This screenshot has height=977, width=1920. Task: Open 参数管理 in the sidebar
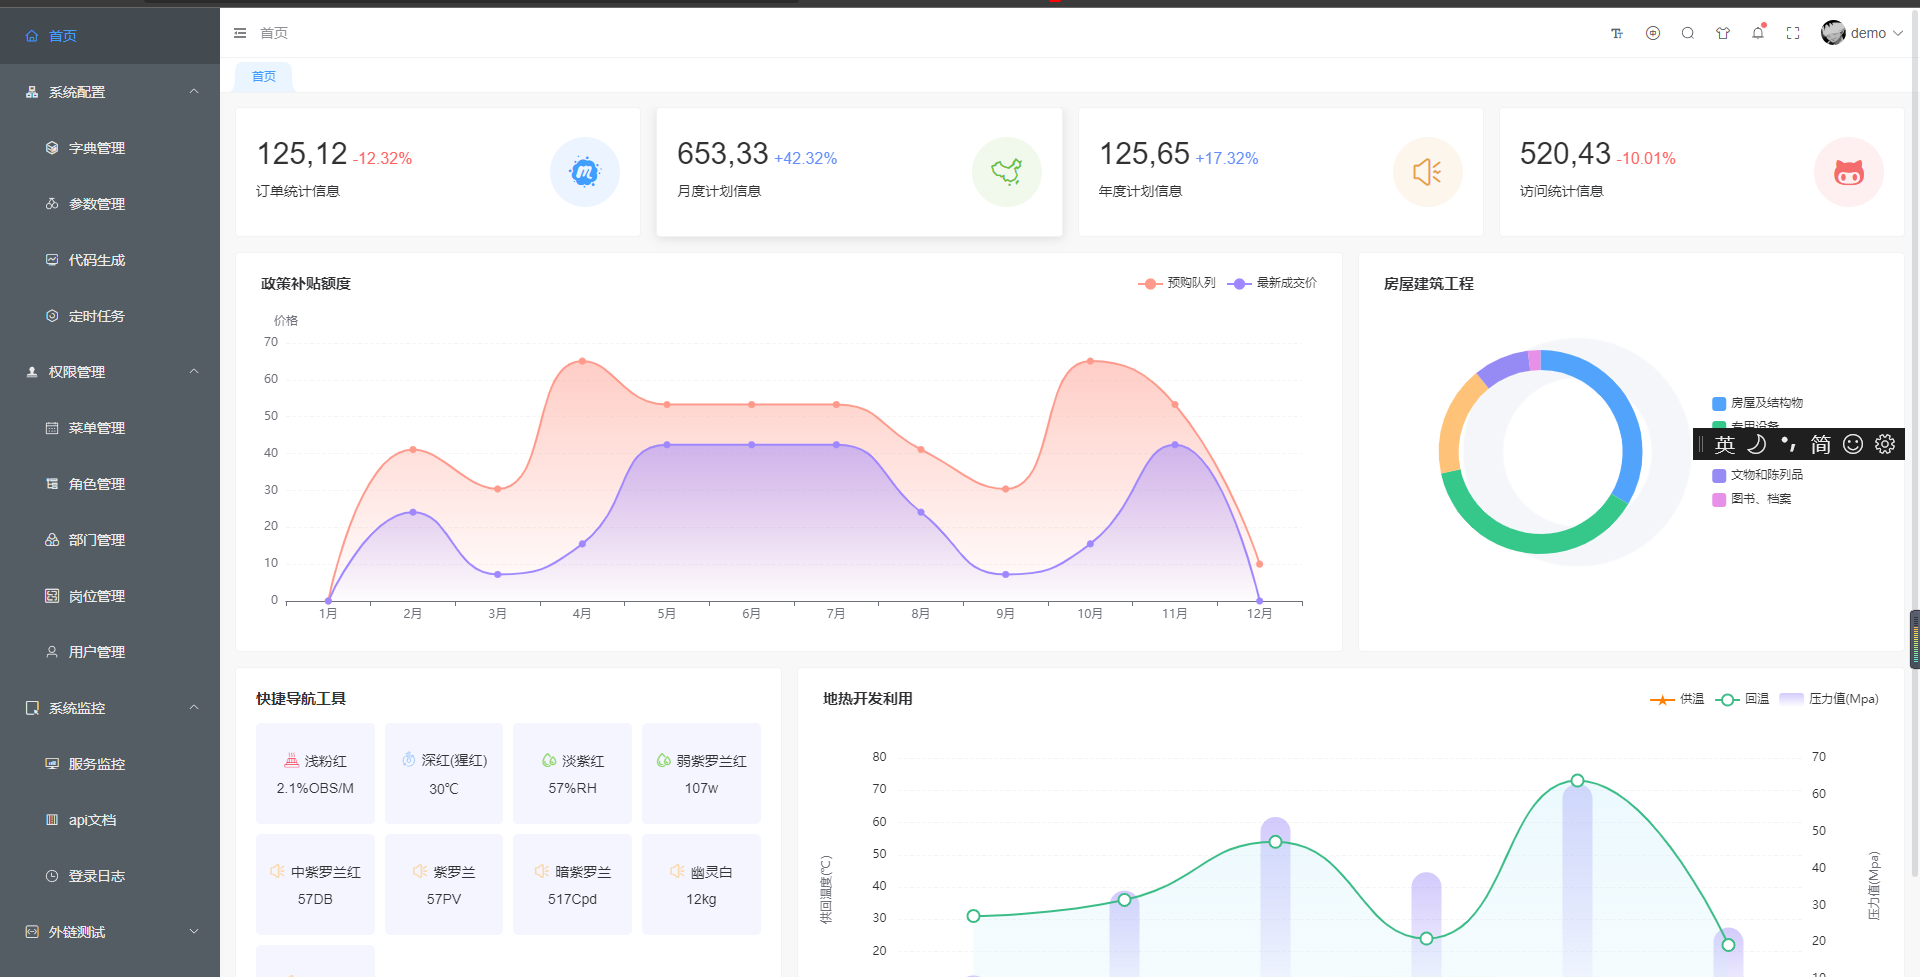click(x=110, y=204)
